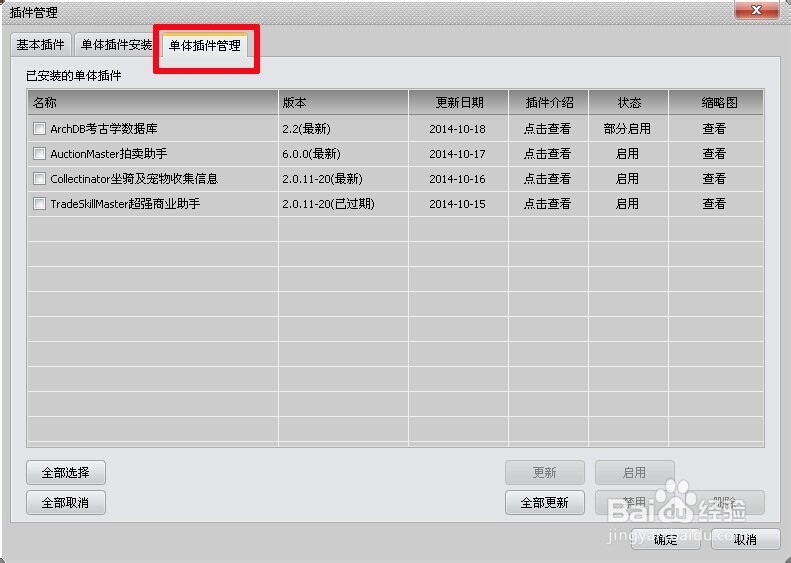Sort by the 更新日期 column header
This screenshot has width=791, height=563.
click(459, 102)
